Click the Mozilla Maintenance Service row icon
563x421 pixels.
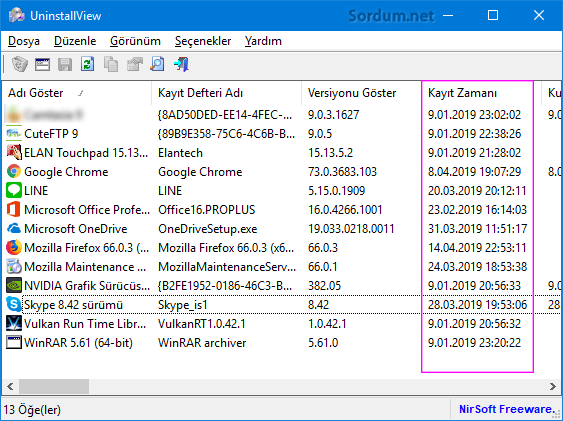tap(14, 267)
